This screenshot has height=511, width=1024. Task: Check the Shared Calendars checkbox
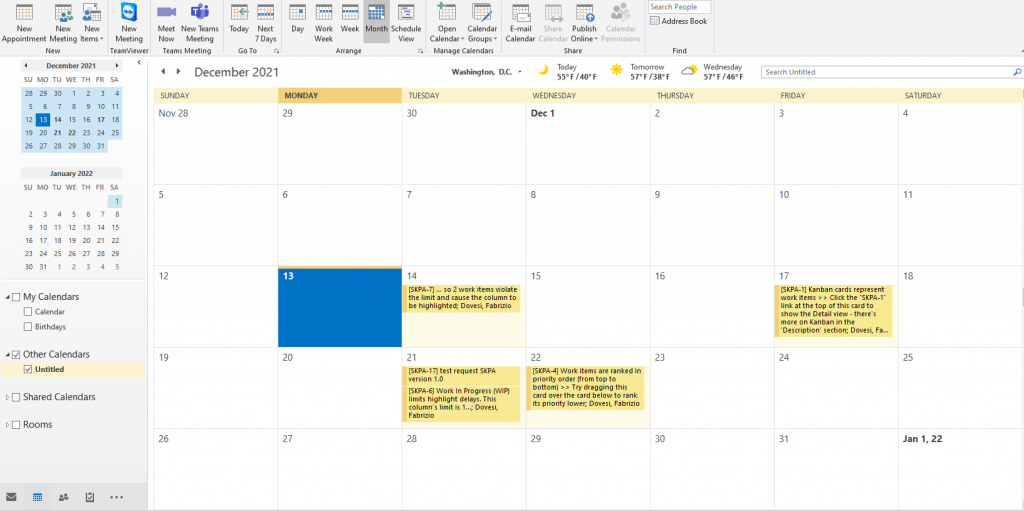pos(16,397)
